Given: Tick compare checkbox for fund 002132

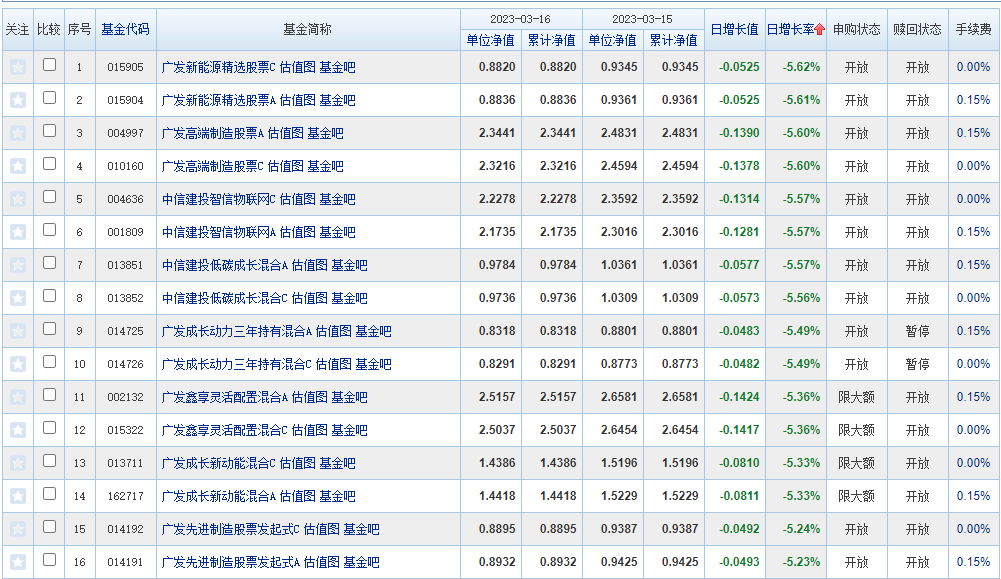Looking at the screenshot, I should [49, 395].
